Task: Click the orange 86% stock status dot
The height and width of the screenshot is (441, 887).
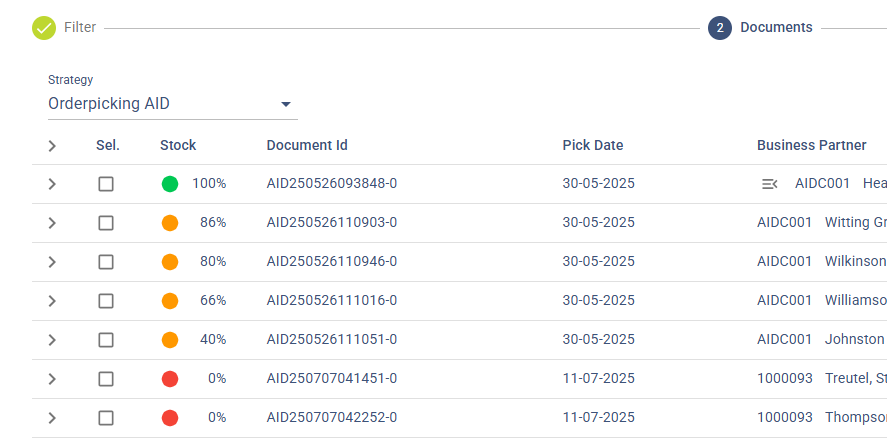Action: click(x=170, y=223)
